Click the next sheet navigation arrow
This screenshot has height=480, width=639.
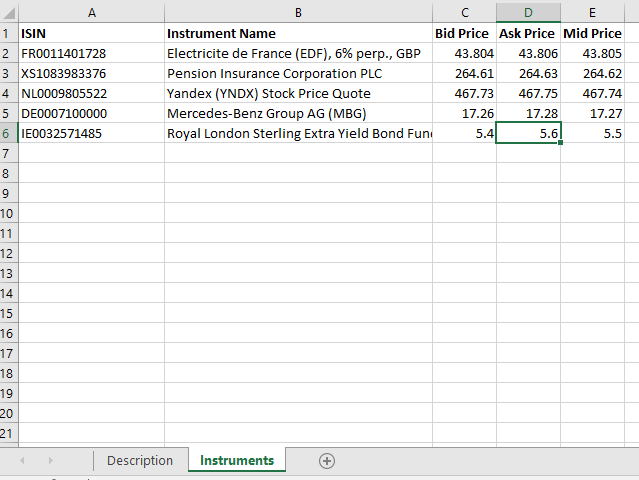(x=51, y=460)
